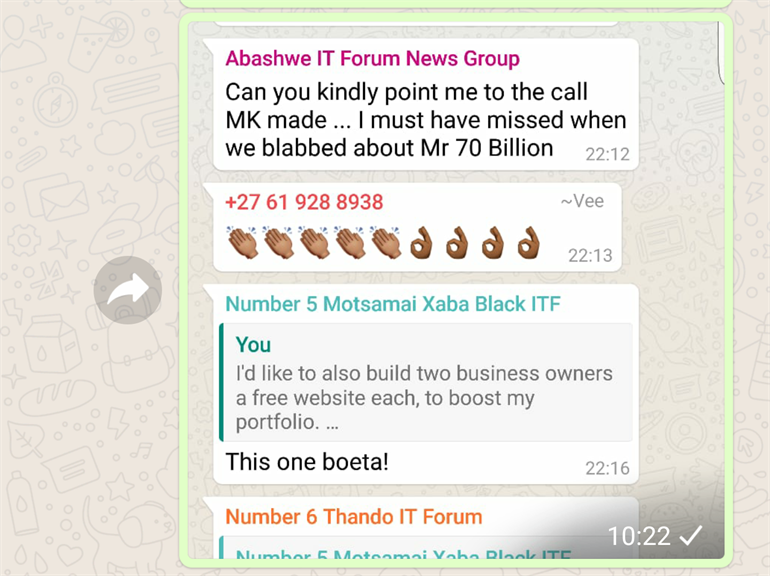Tap quoted 'You' reply about free websites
Screen dimensions: 770x576
click(426, 382)
